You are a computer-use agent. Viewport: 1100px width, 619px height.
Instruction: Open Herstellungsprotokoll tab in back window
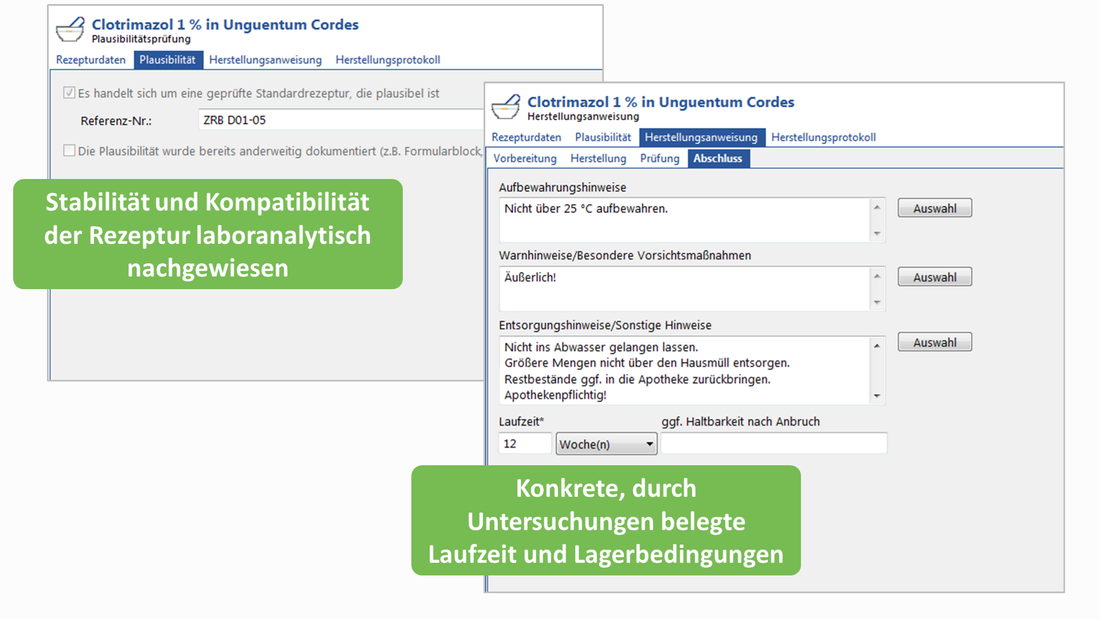(388, 60)
